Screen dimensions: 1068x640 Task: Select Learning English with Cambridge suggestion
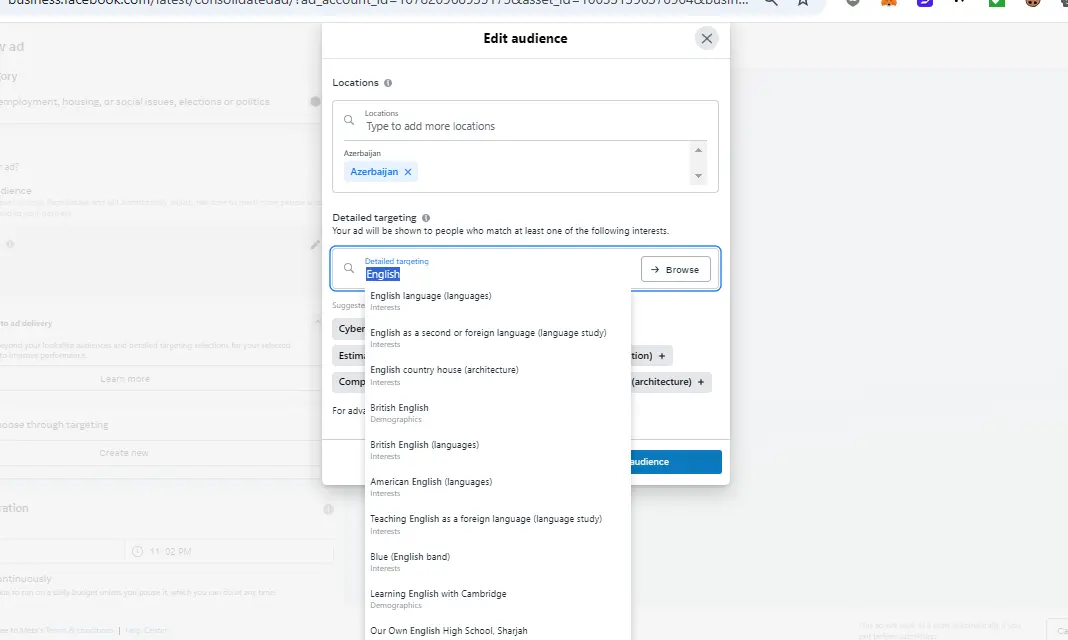(498, 598)
